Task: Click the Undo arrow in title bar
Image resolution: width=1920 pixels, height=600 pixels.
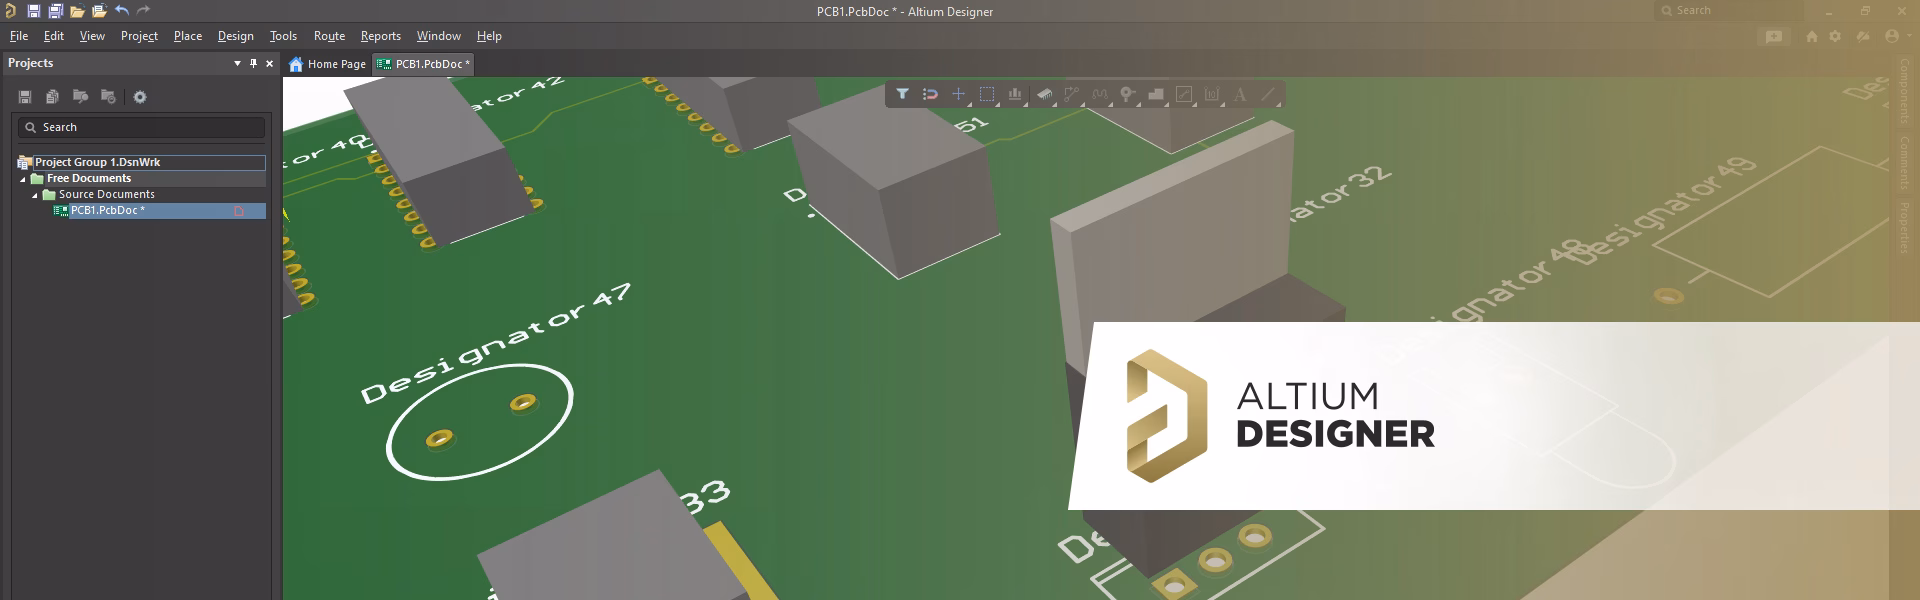Action: coord(121,11)
